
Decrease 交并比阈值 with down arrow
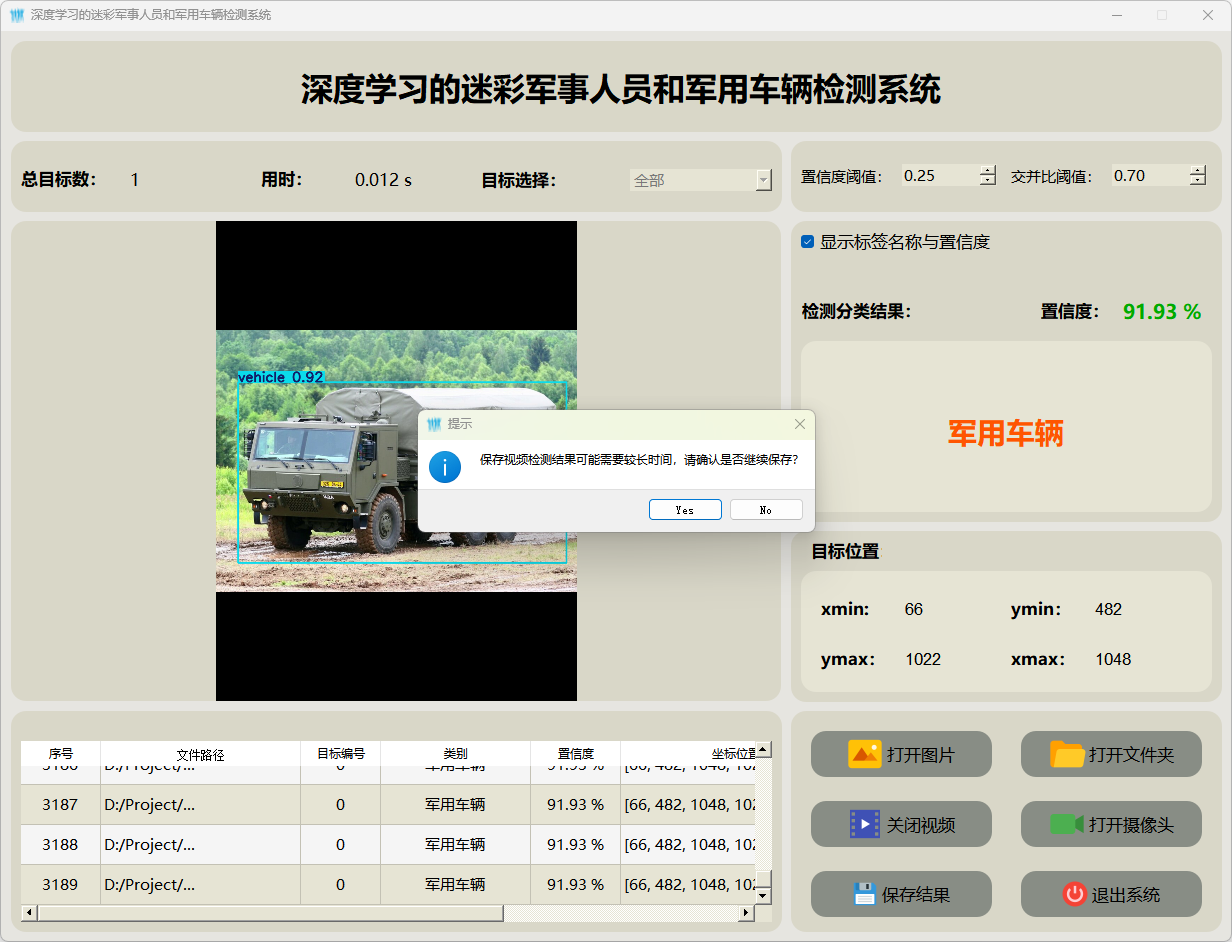(x=1198, y=181)
